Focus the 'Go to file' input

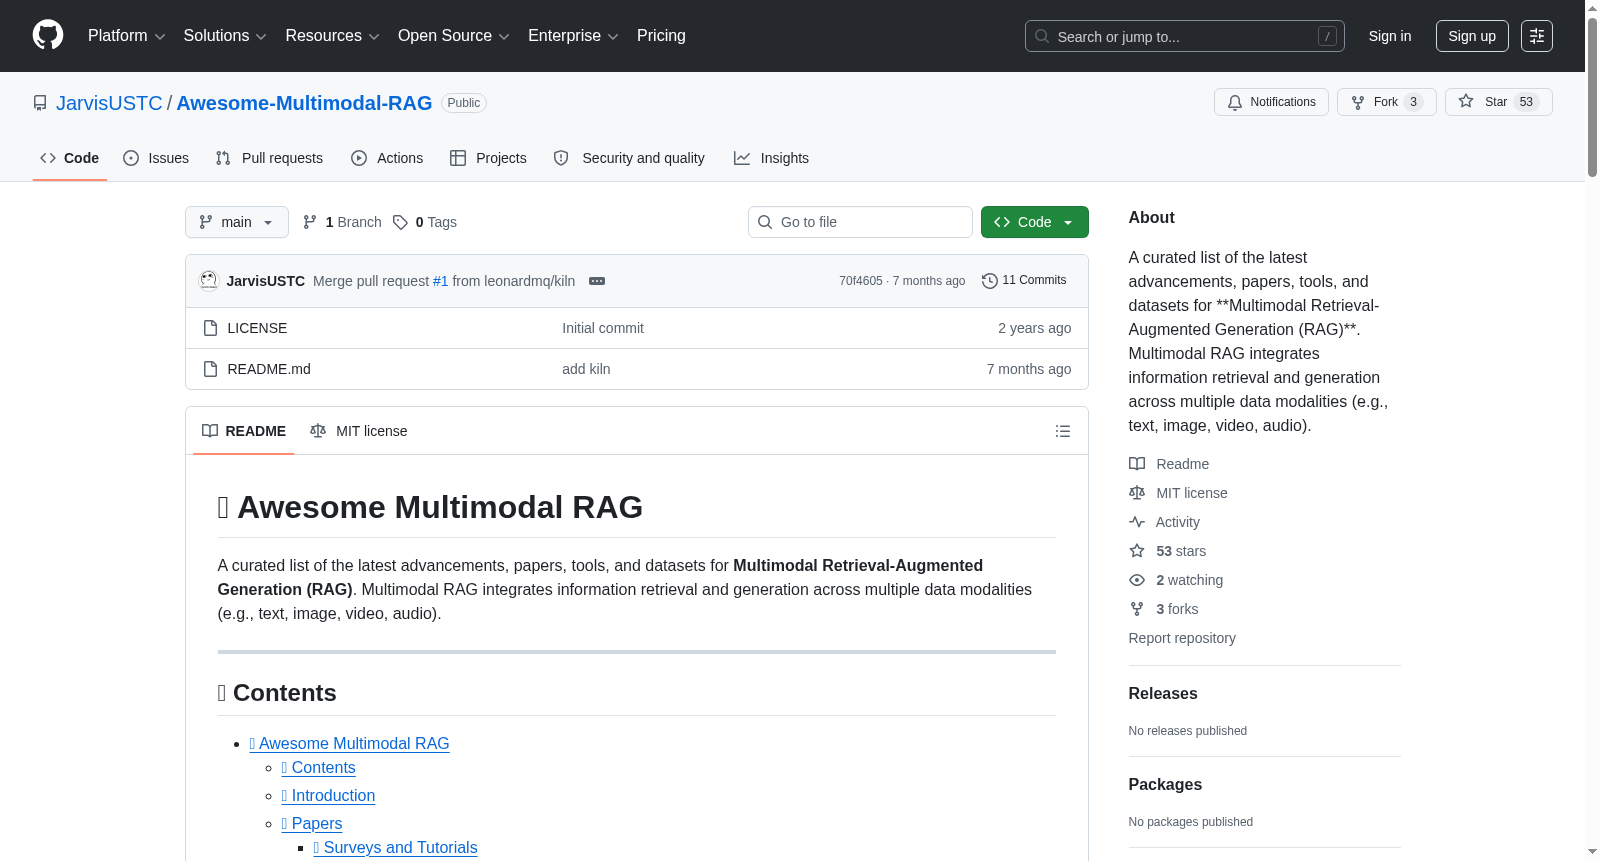point(860,222)
